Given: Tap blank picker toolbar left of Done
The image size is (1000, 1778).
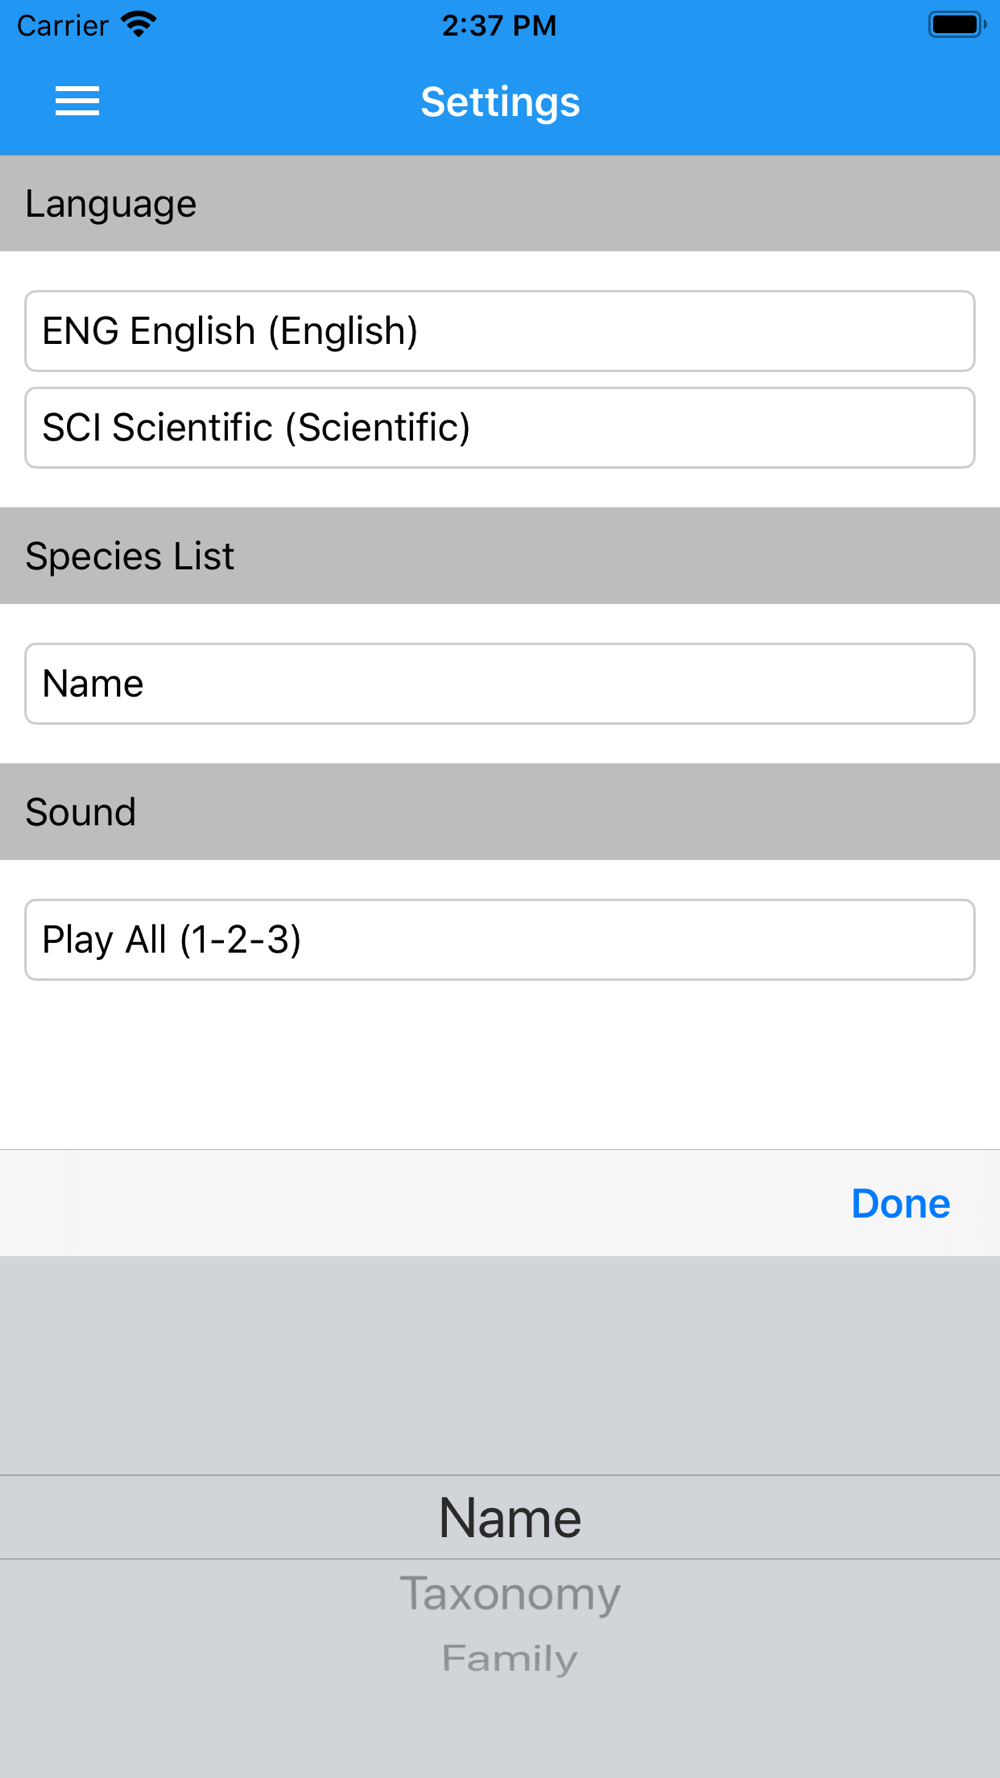Looking at the screenshot, I should point(400,1203).
